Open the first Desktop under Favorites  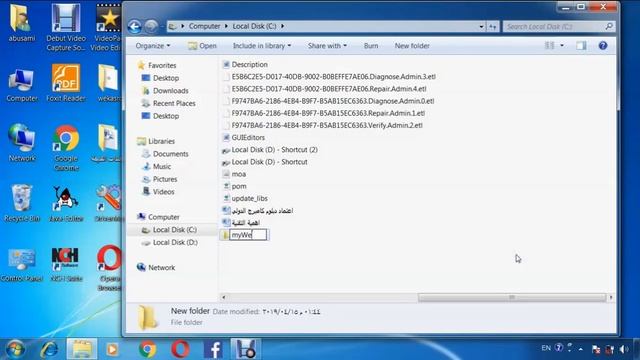(166, 78)
